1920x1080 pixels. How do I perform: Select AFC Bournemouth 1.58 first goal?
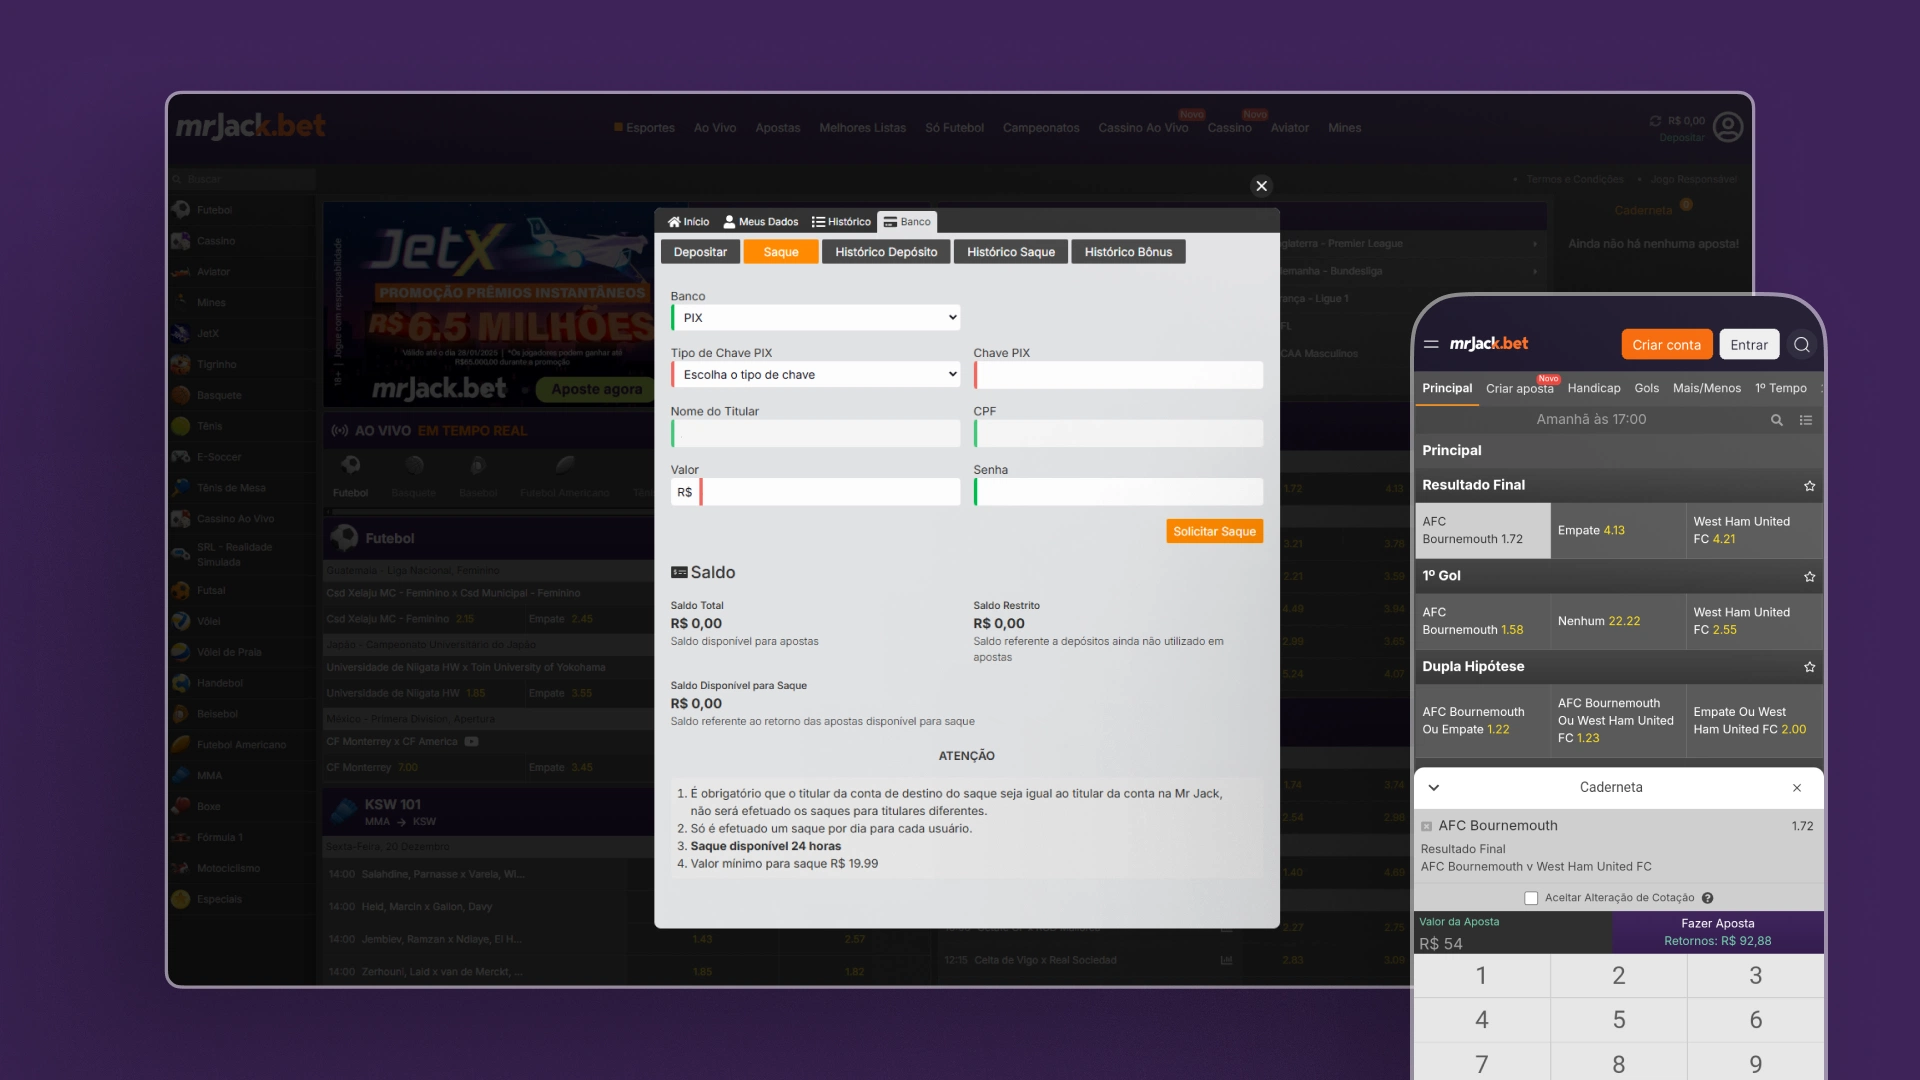(1482, 621)
